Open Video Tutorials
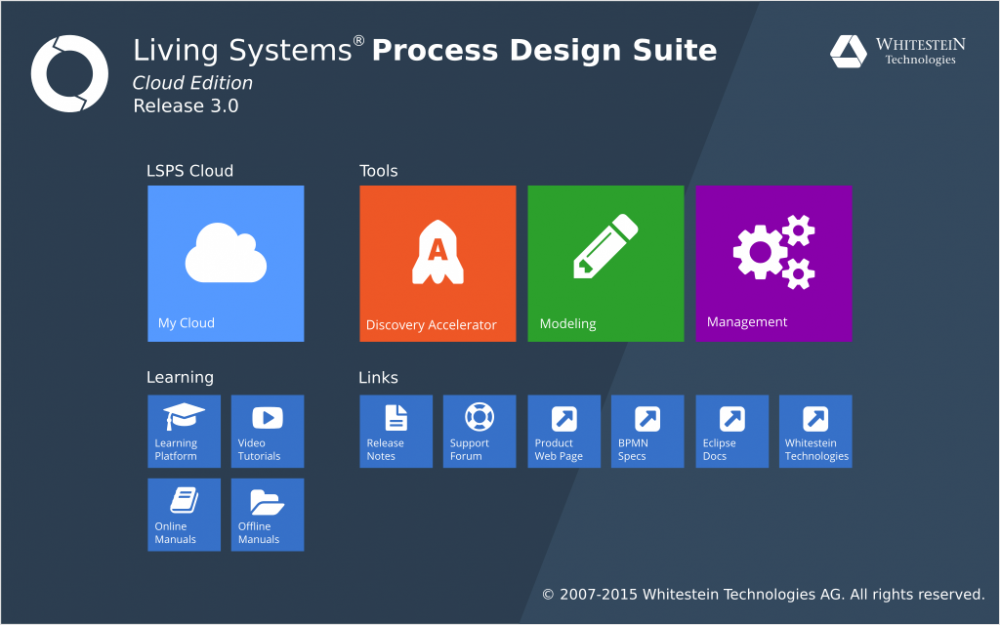The image size is (1000, 625). point(266,431)
